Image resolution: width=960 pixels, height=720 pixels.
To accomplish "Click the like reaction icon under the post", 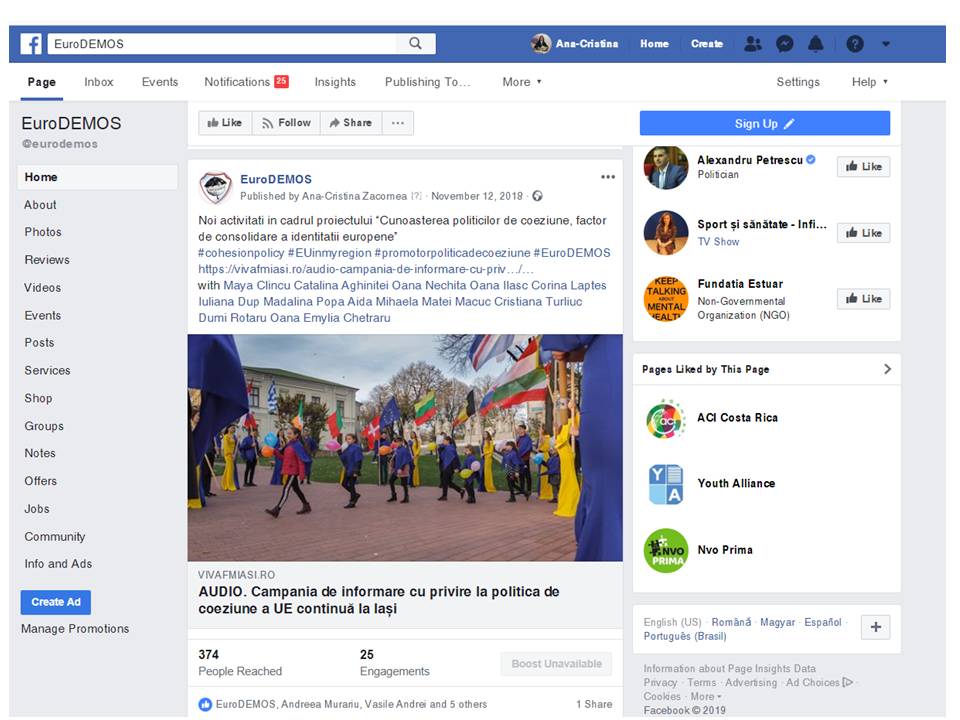I will tap(205, 704).
